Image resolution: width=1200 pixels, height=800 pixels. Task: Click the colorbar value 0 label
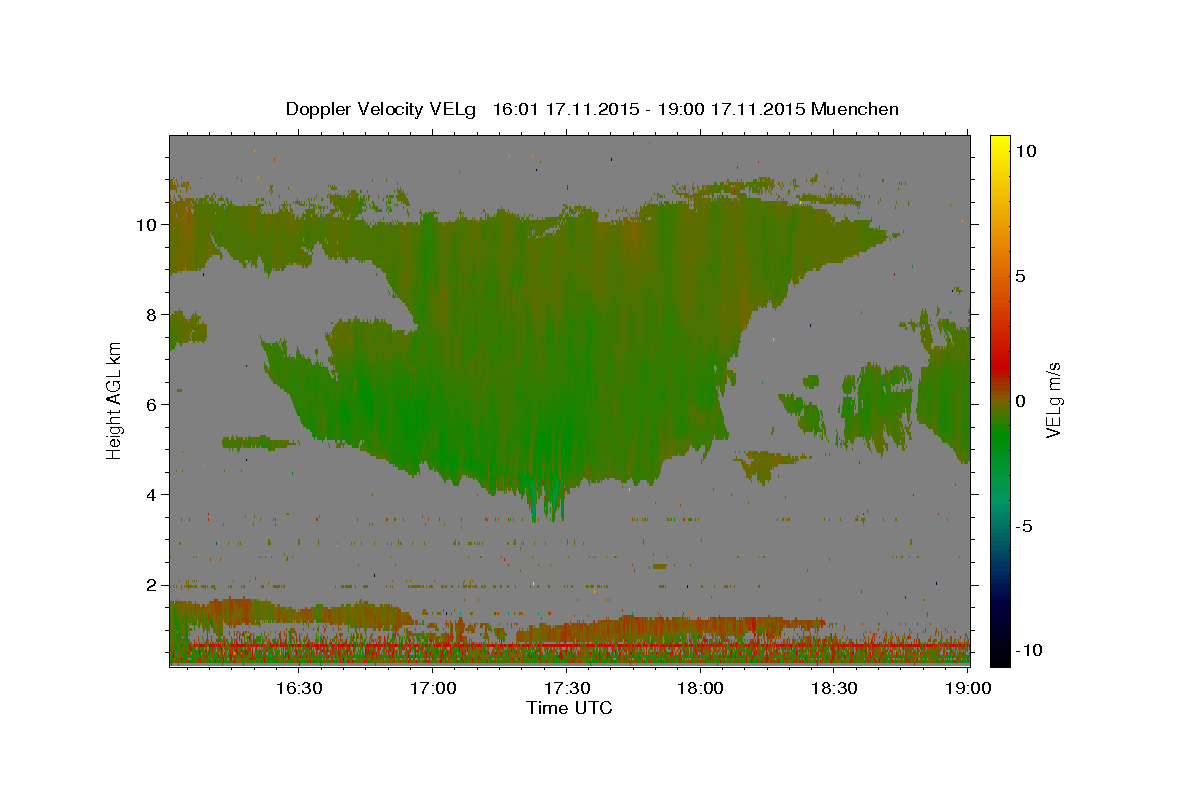click(1021, 401)
